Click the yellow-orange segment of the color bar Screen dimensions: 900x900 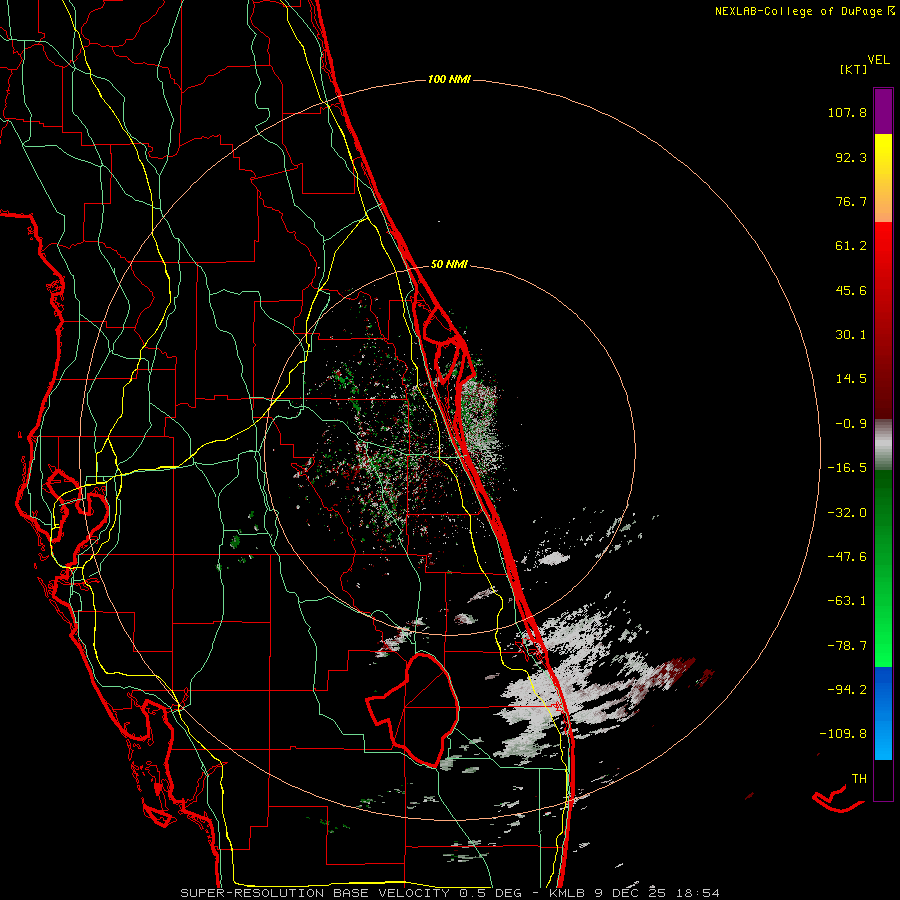(x=883, y=179)
